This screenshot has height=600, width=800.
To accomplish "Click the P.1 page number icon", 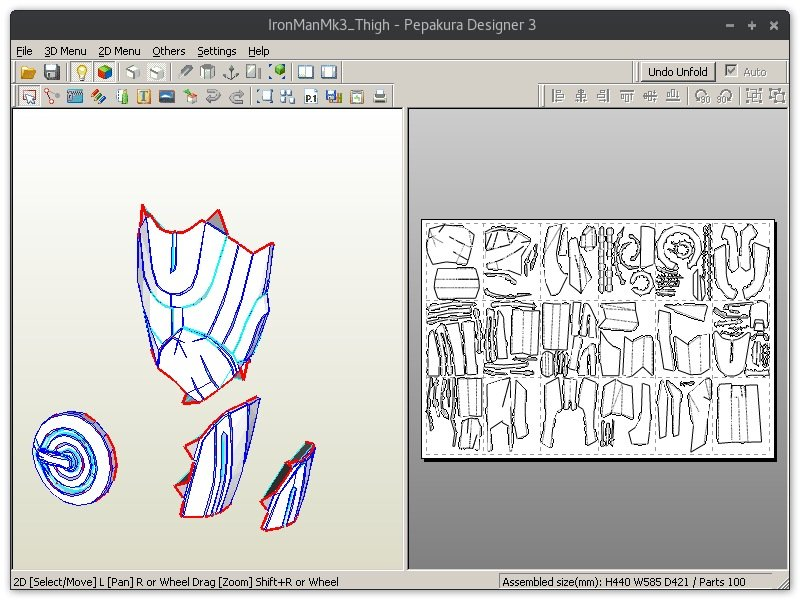I will click(311, 96).
